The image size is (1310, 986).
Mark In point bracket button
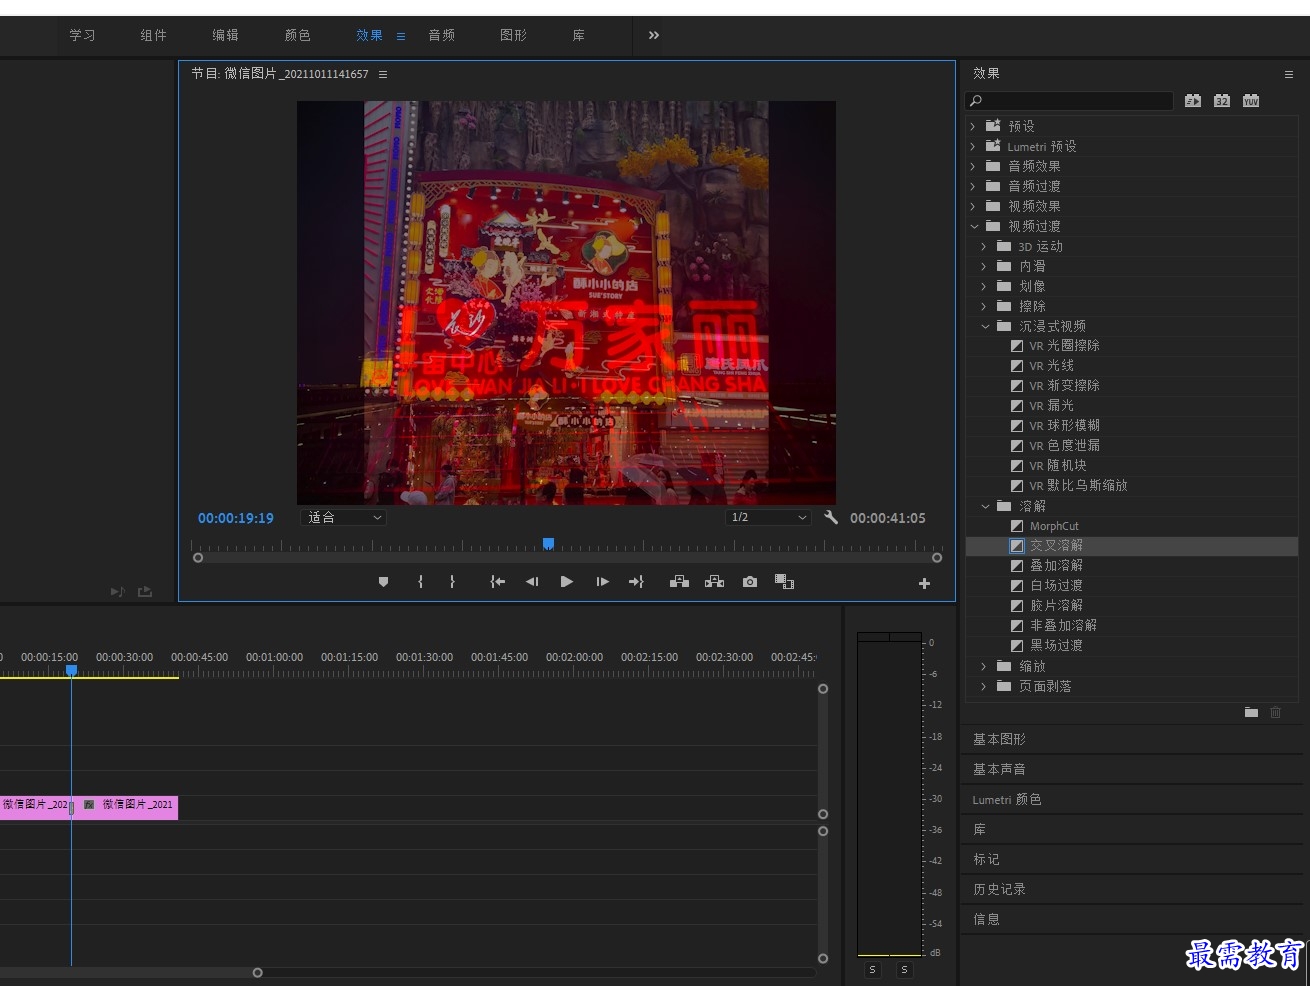point(420,582)
